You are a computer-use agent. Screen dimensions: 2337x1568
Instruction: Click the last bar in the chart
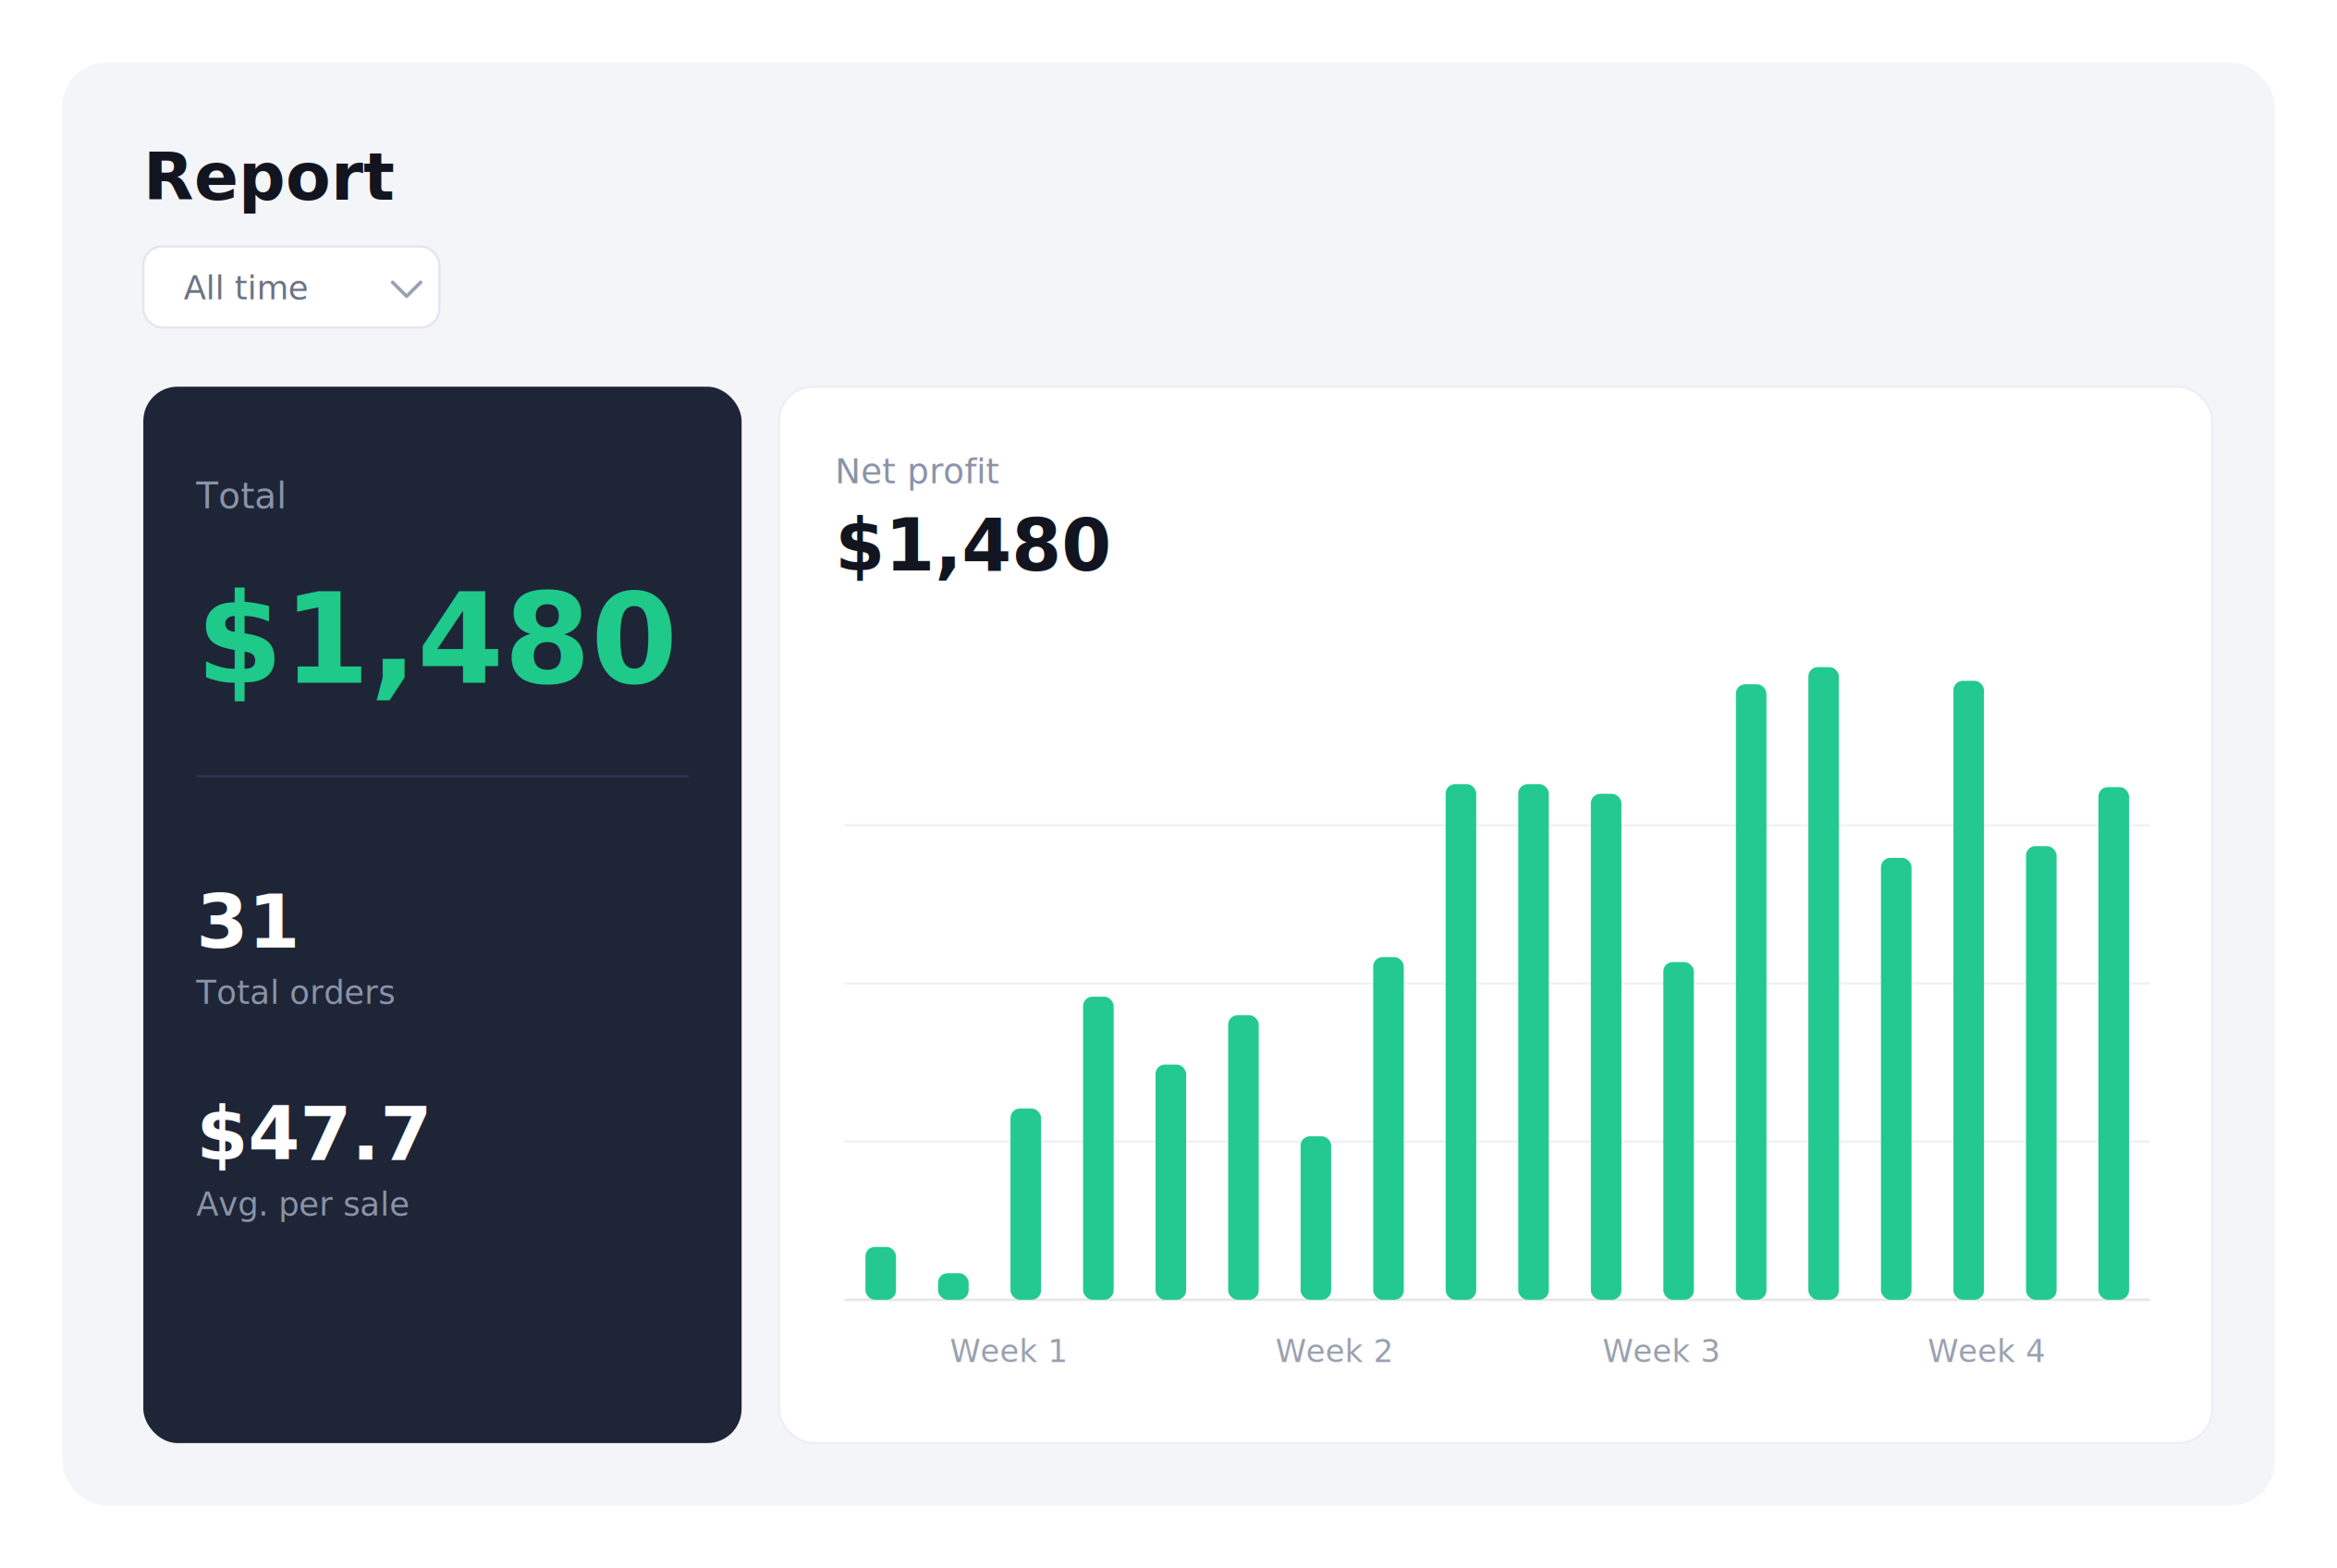pos(2113,1043)
